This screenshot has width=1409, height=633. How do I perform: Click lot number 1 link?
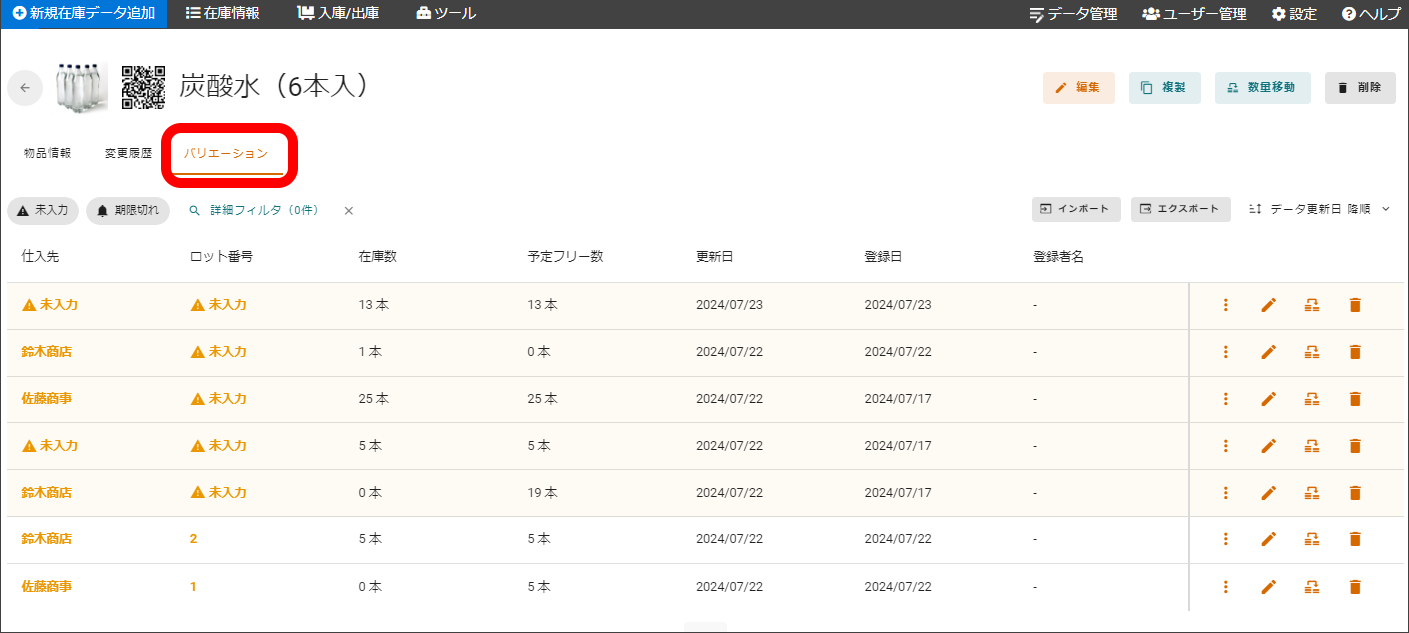[x=193, y=587]
